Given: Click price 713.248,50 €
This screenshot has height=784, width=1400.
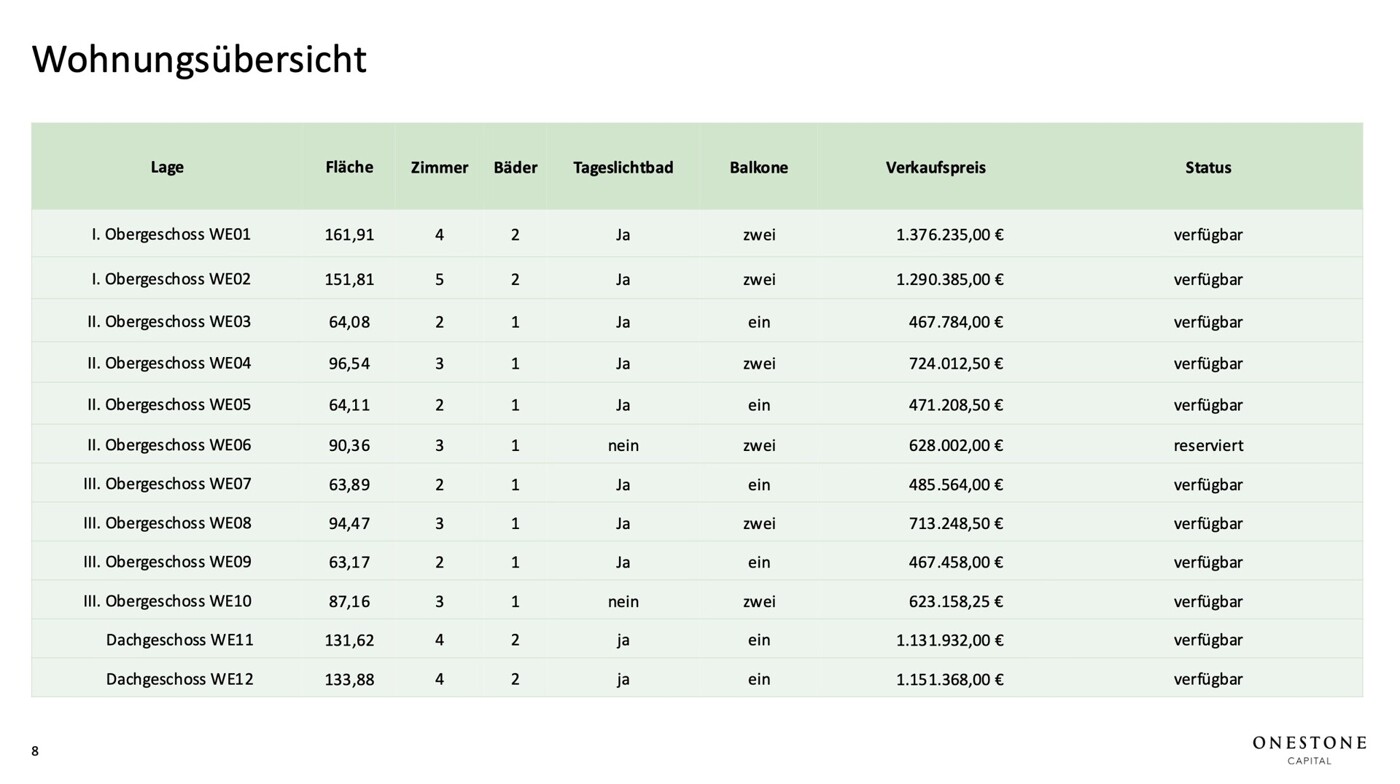Looking at the screenshot, I should (956, 523).
